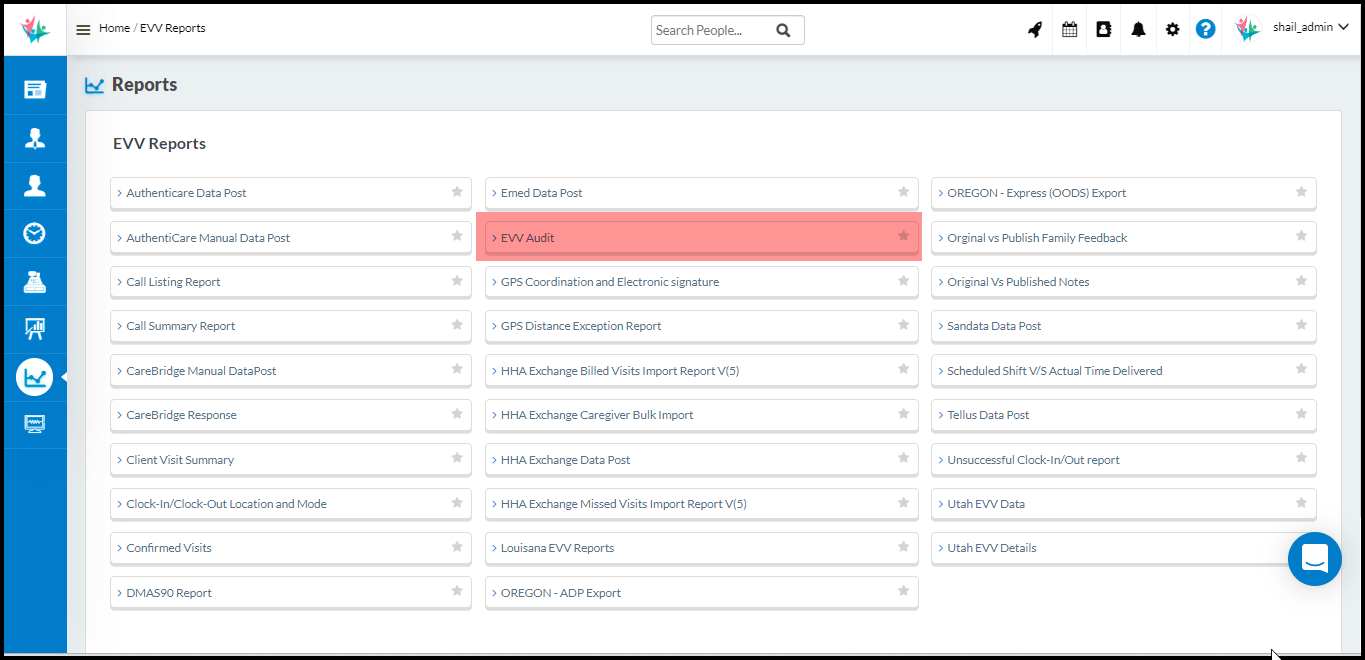Open the contacts address book icon
The height and width of the screenshot is (660, 1365).
coord(1104,30)
